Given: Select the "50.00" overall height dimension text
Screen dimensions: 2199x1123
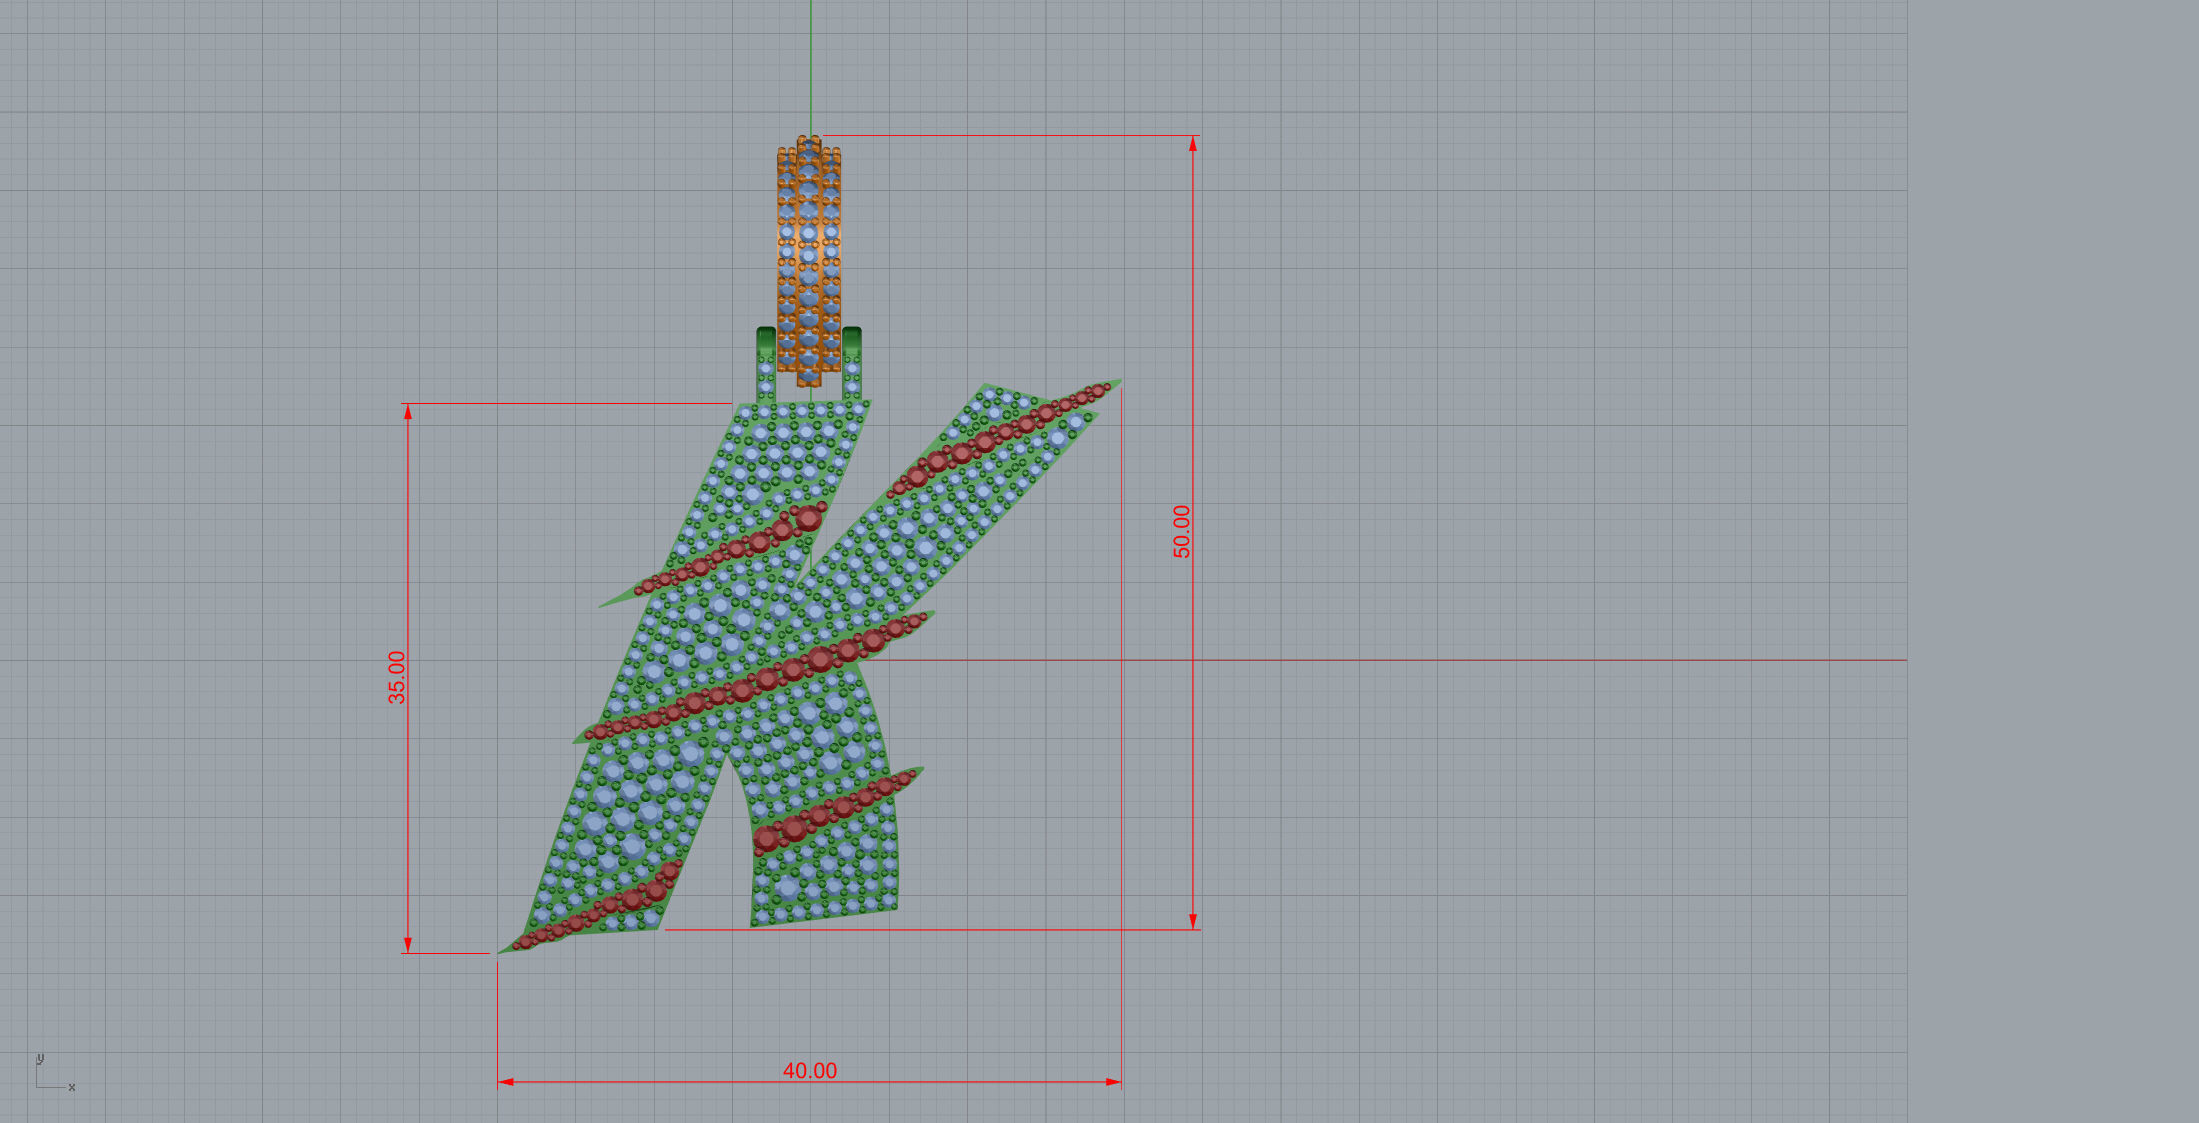Looking at the screenshot, I should (1182, 531).
